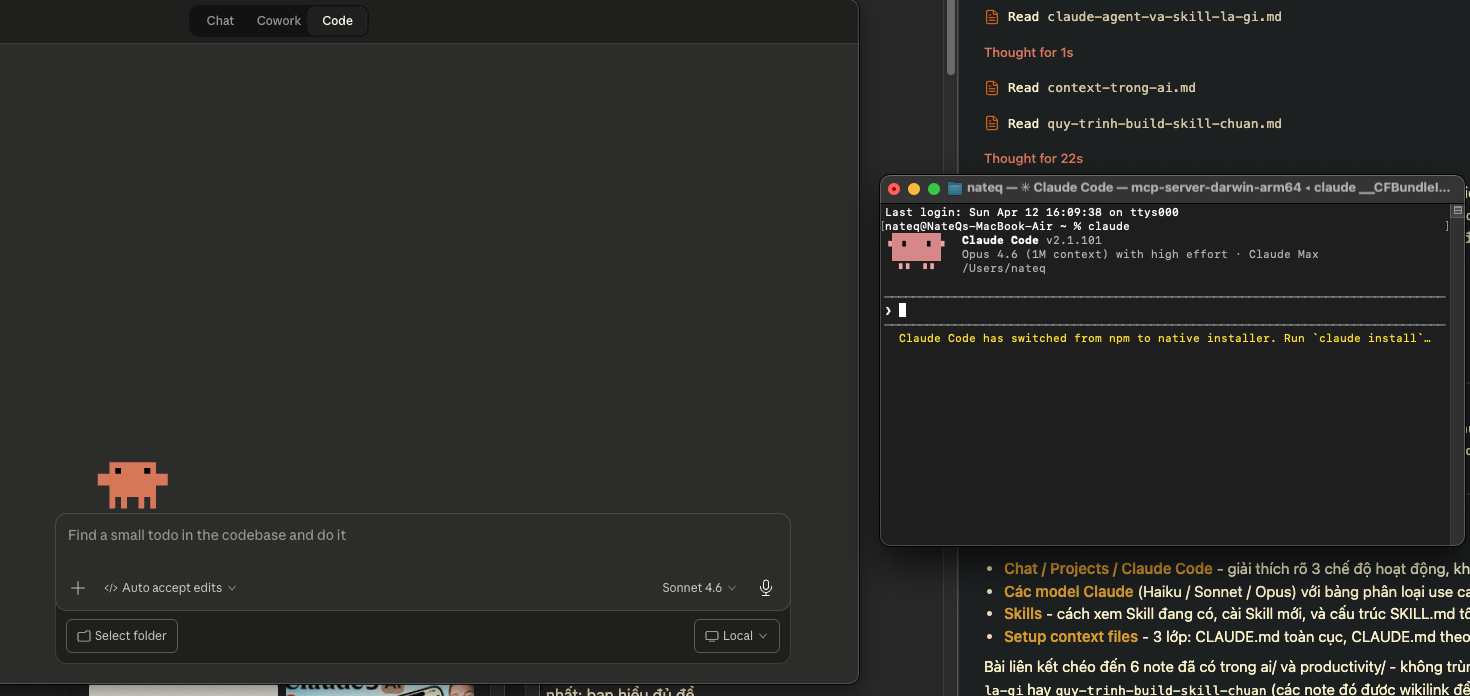Screen dimensions: 1470x696
Task: Switch to the Chat tab
Action: pyautogui.click(x=220, y=21)
